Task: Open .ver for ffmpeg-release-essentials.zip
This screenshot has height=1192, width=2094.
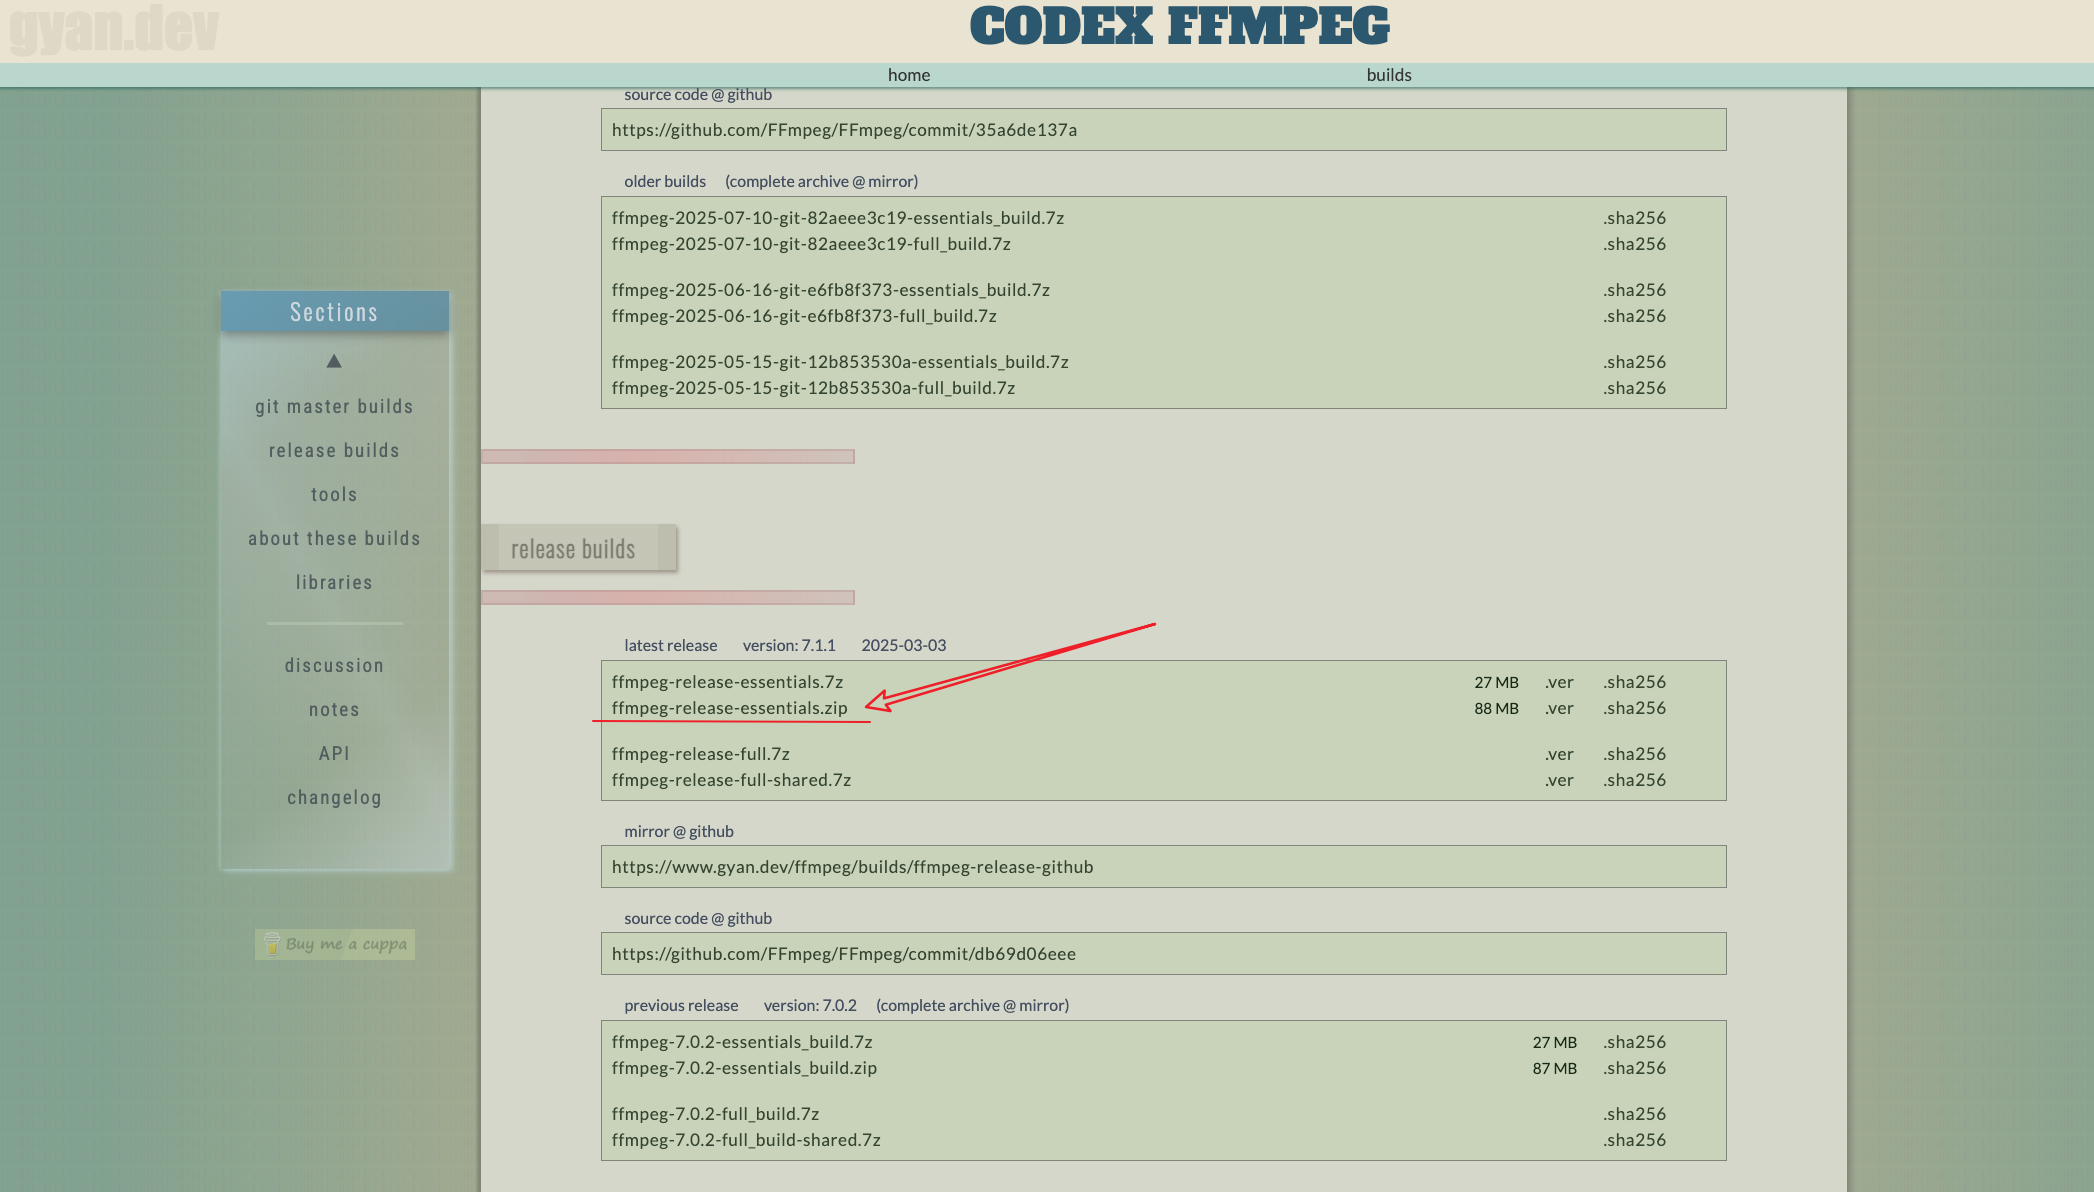Action: pyautogui.click(x=1559, y=708)
